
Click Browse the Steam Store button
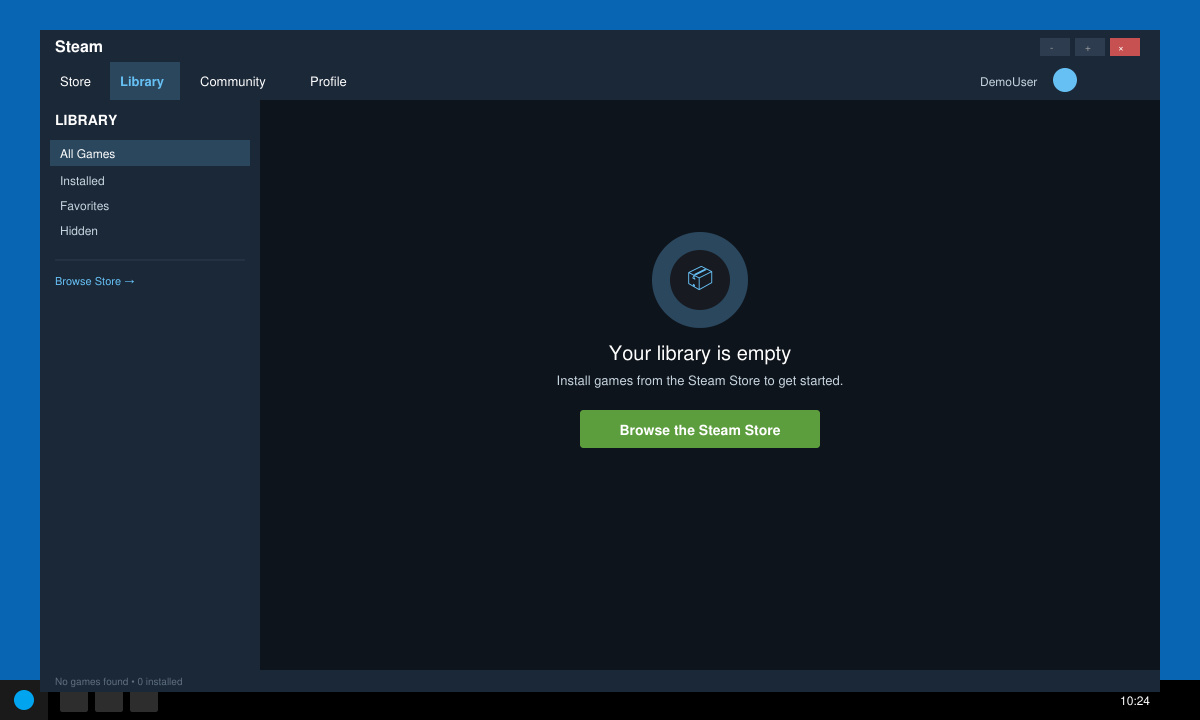pyautogui.click(x=700, y=429)
